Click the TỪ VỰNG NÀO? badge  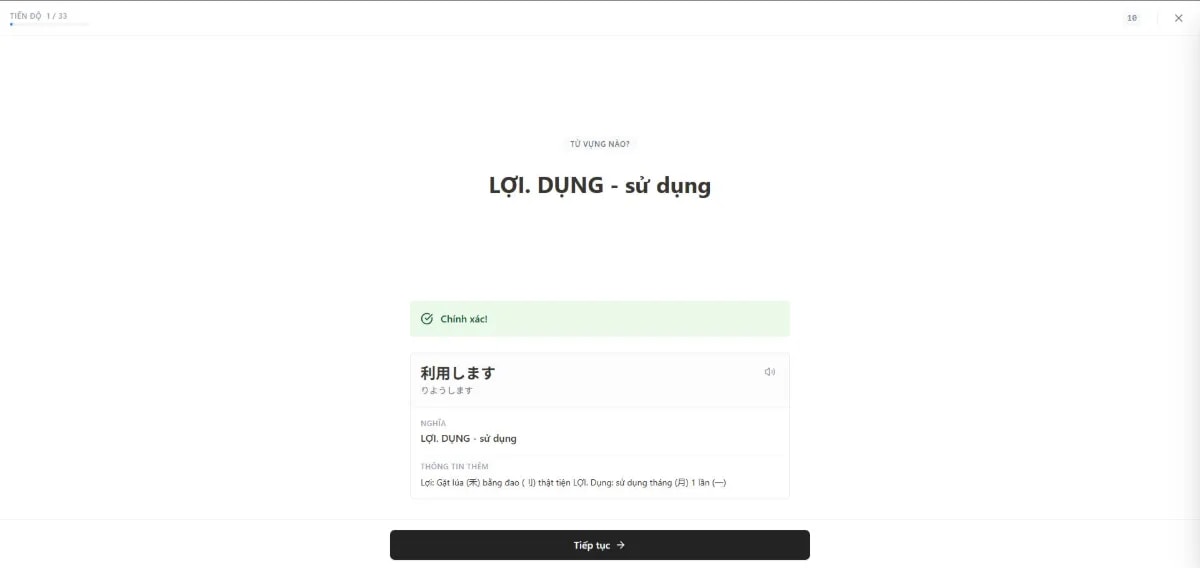point(600,144)
